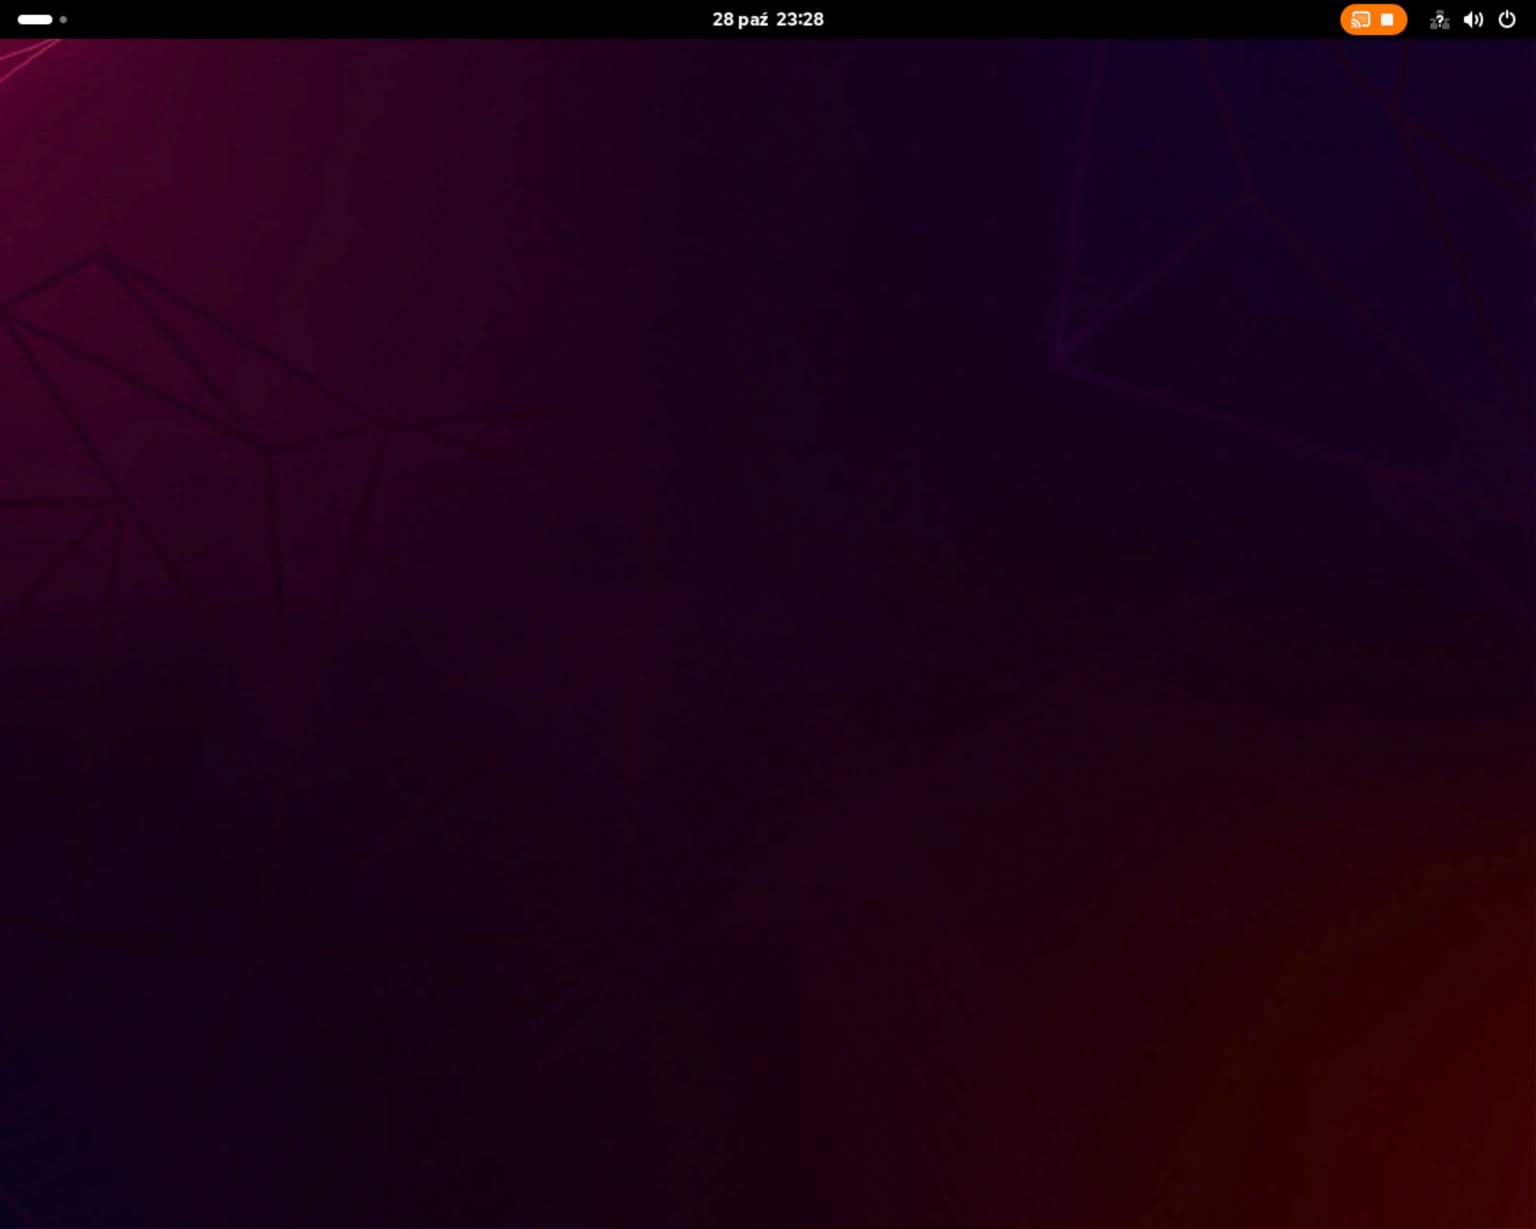
Task: Click empty top bar between clock and orange pill
Action: point(1080,20)
